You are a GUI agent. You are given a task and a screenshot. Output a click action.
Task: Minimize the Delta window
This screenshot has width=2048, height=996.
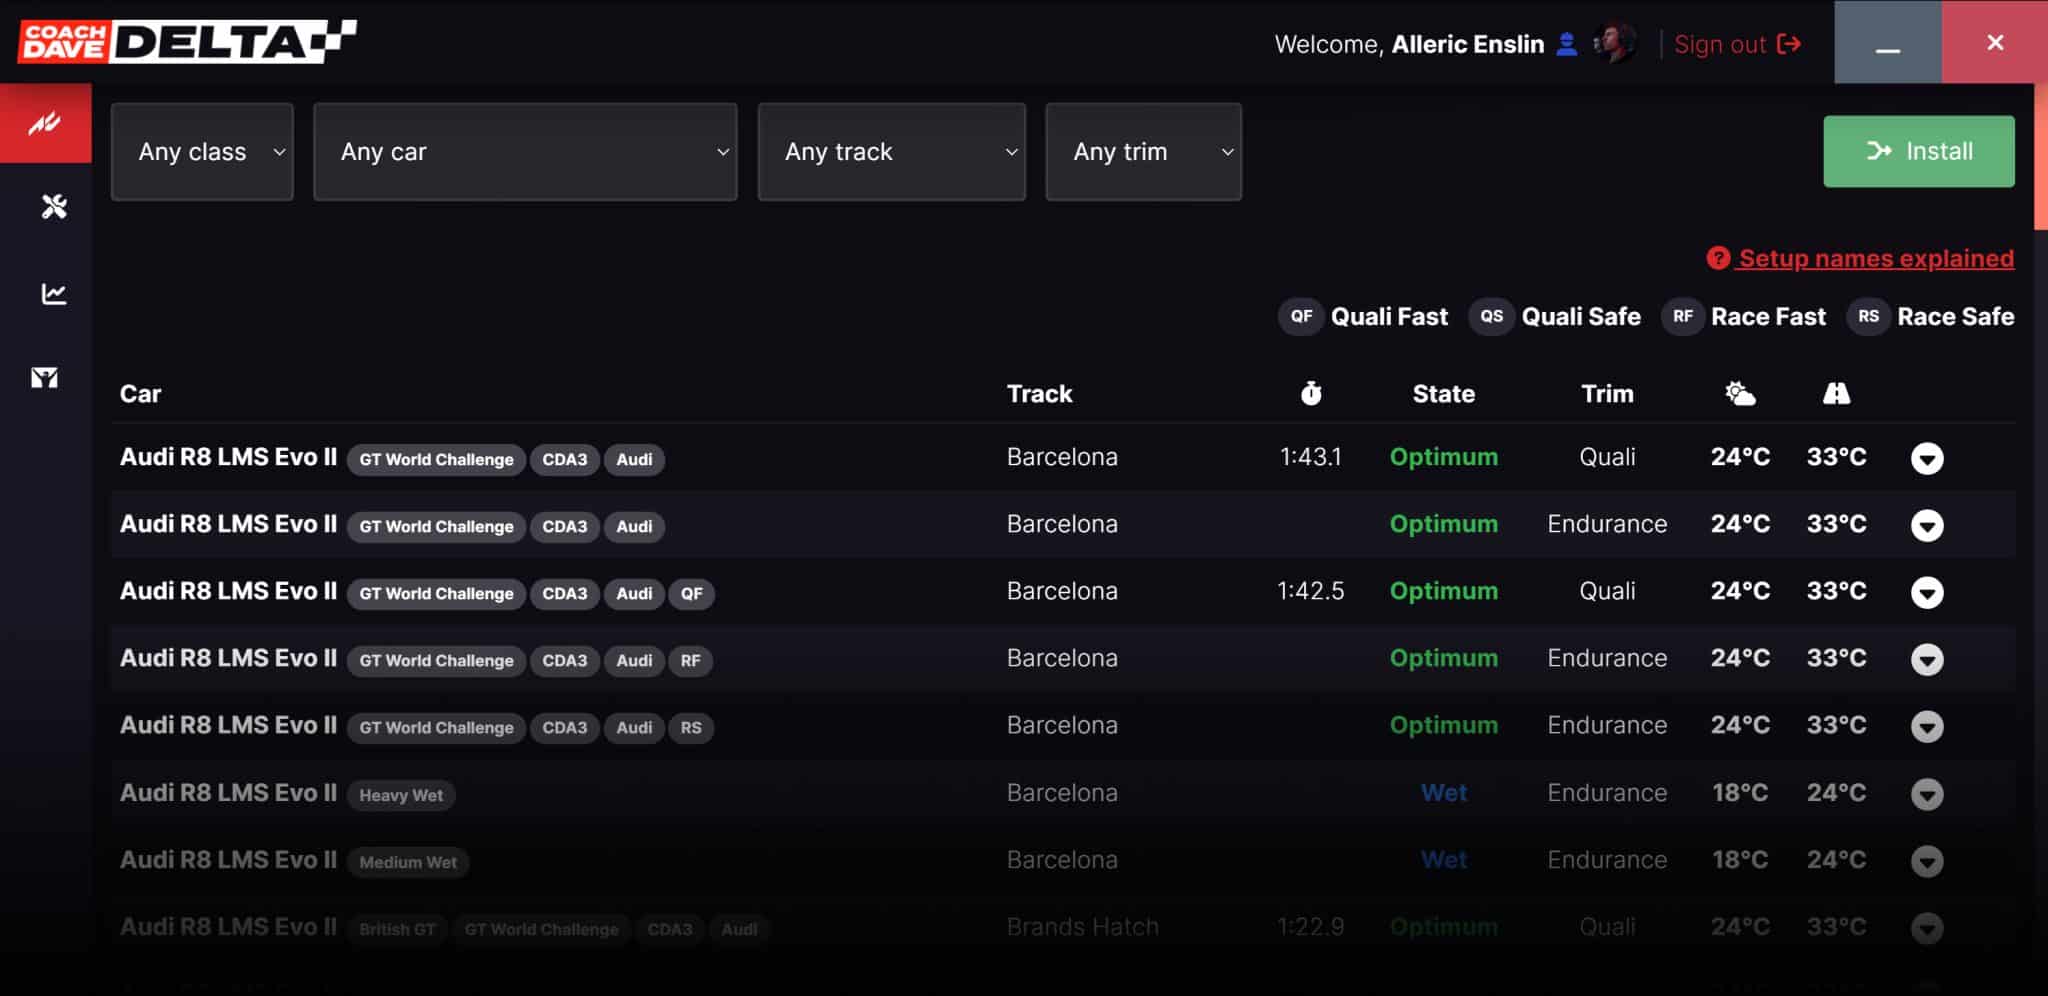(1887, 42)
